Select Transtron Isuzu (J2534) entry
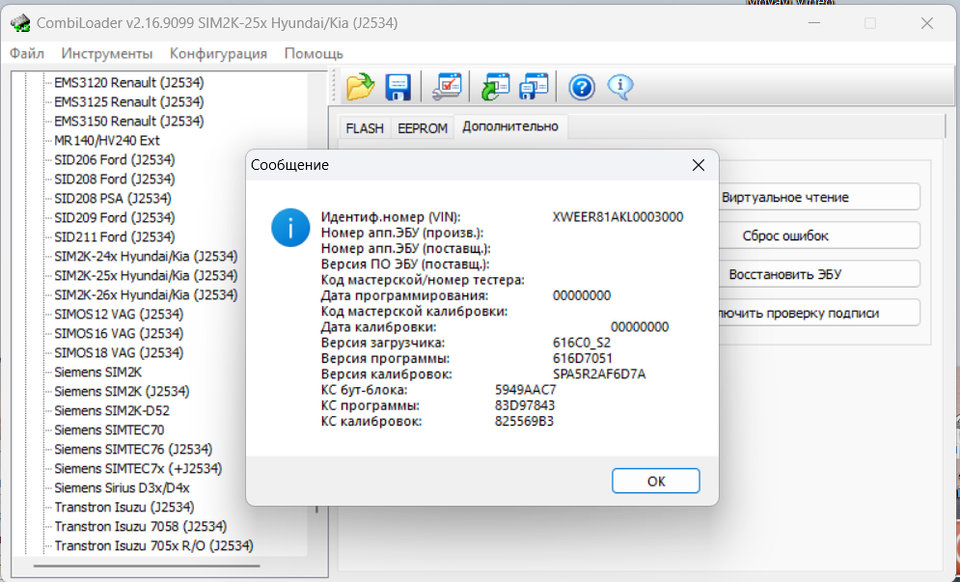The height and width of the screenshot is (582, 960). pos(124,507)
